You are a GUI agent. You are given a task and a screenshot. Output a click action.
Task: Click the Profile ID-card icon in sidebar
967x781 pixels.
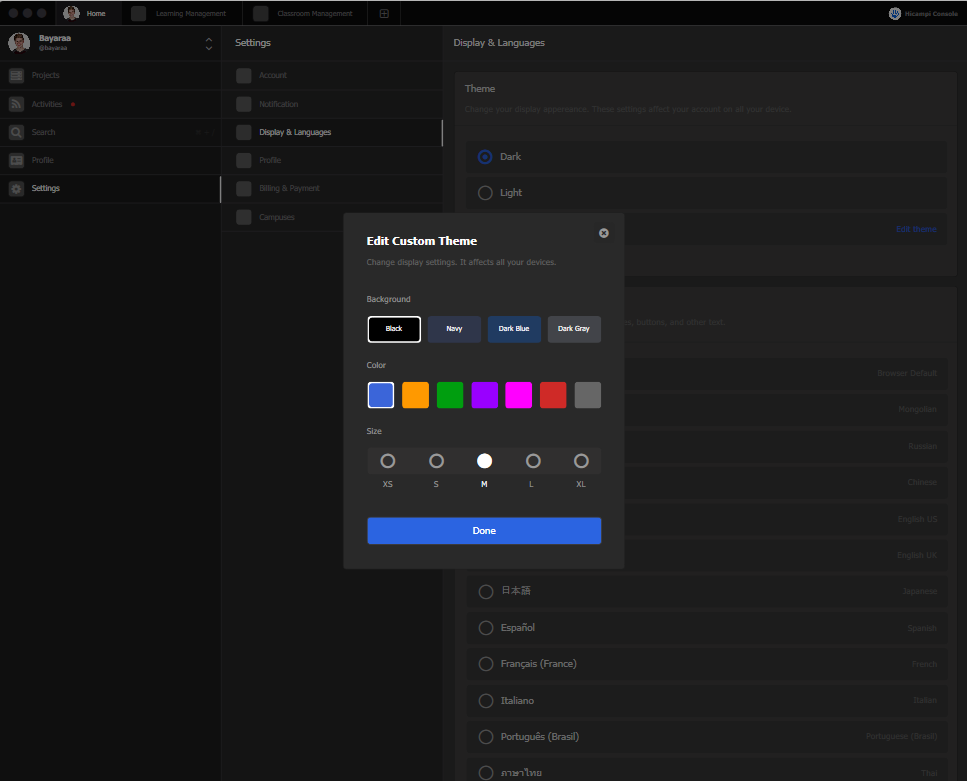point(16,160)
